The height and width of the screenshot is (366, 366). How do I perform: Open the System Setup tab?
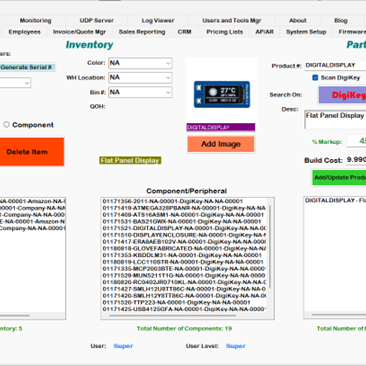coord(306,32)
